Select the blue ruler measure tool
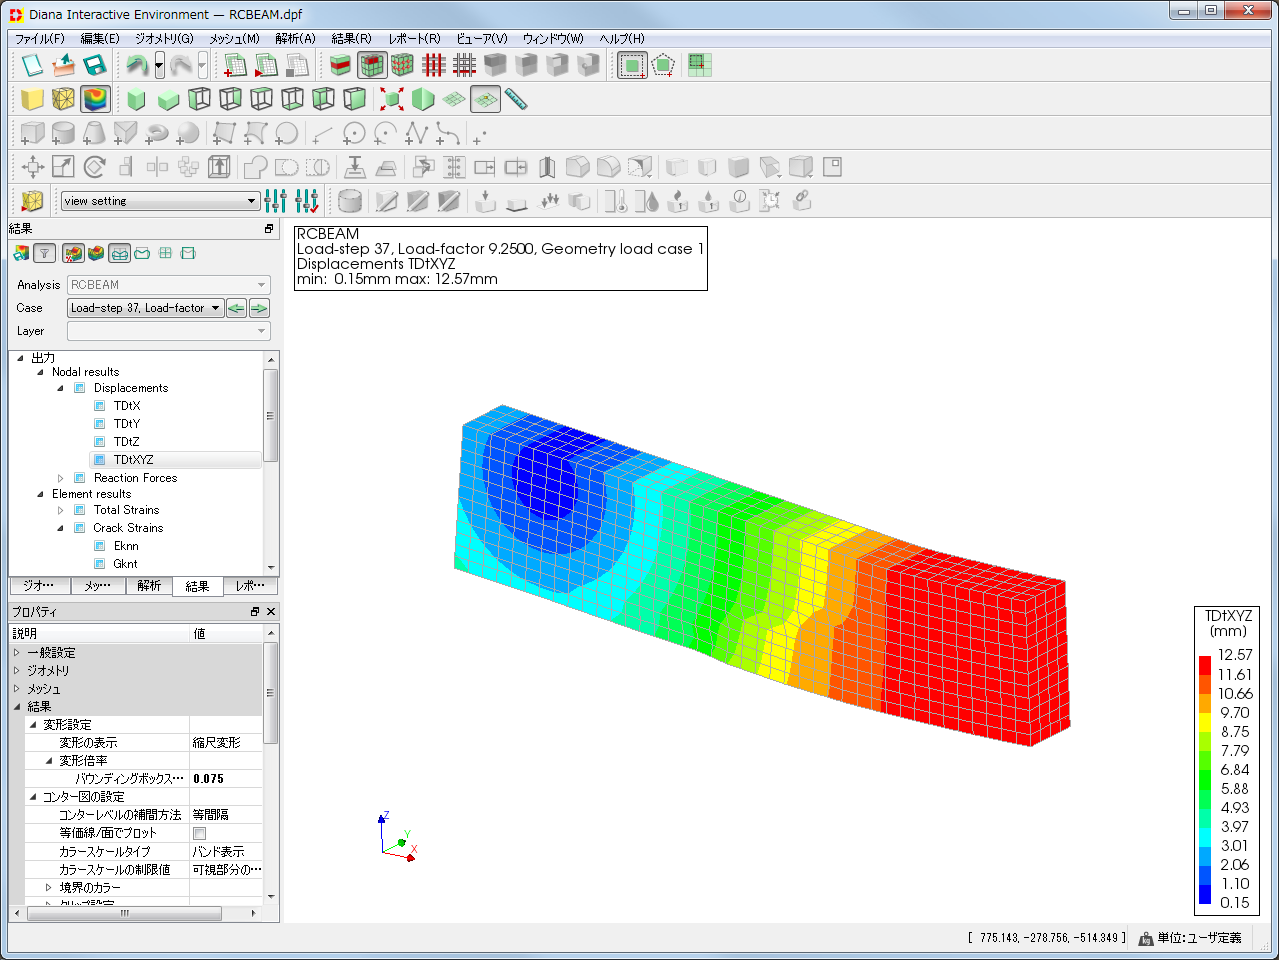 pyautogui.click(x=515, y=99)
